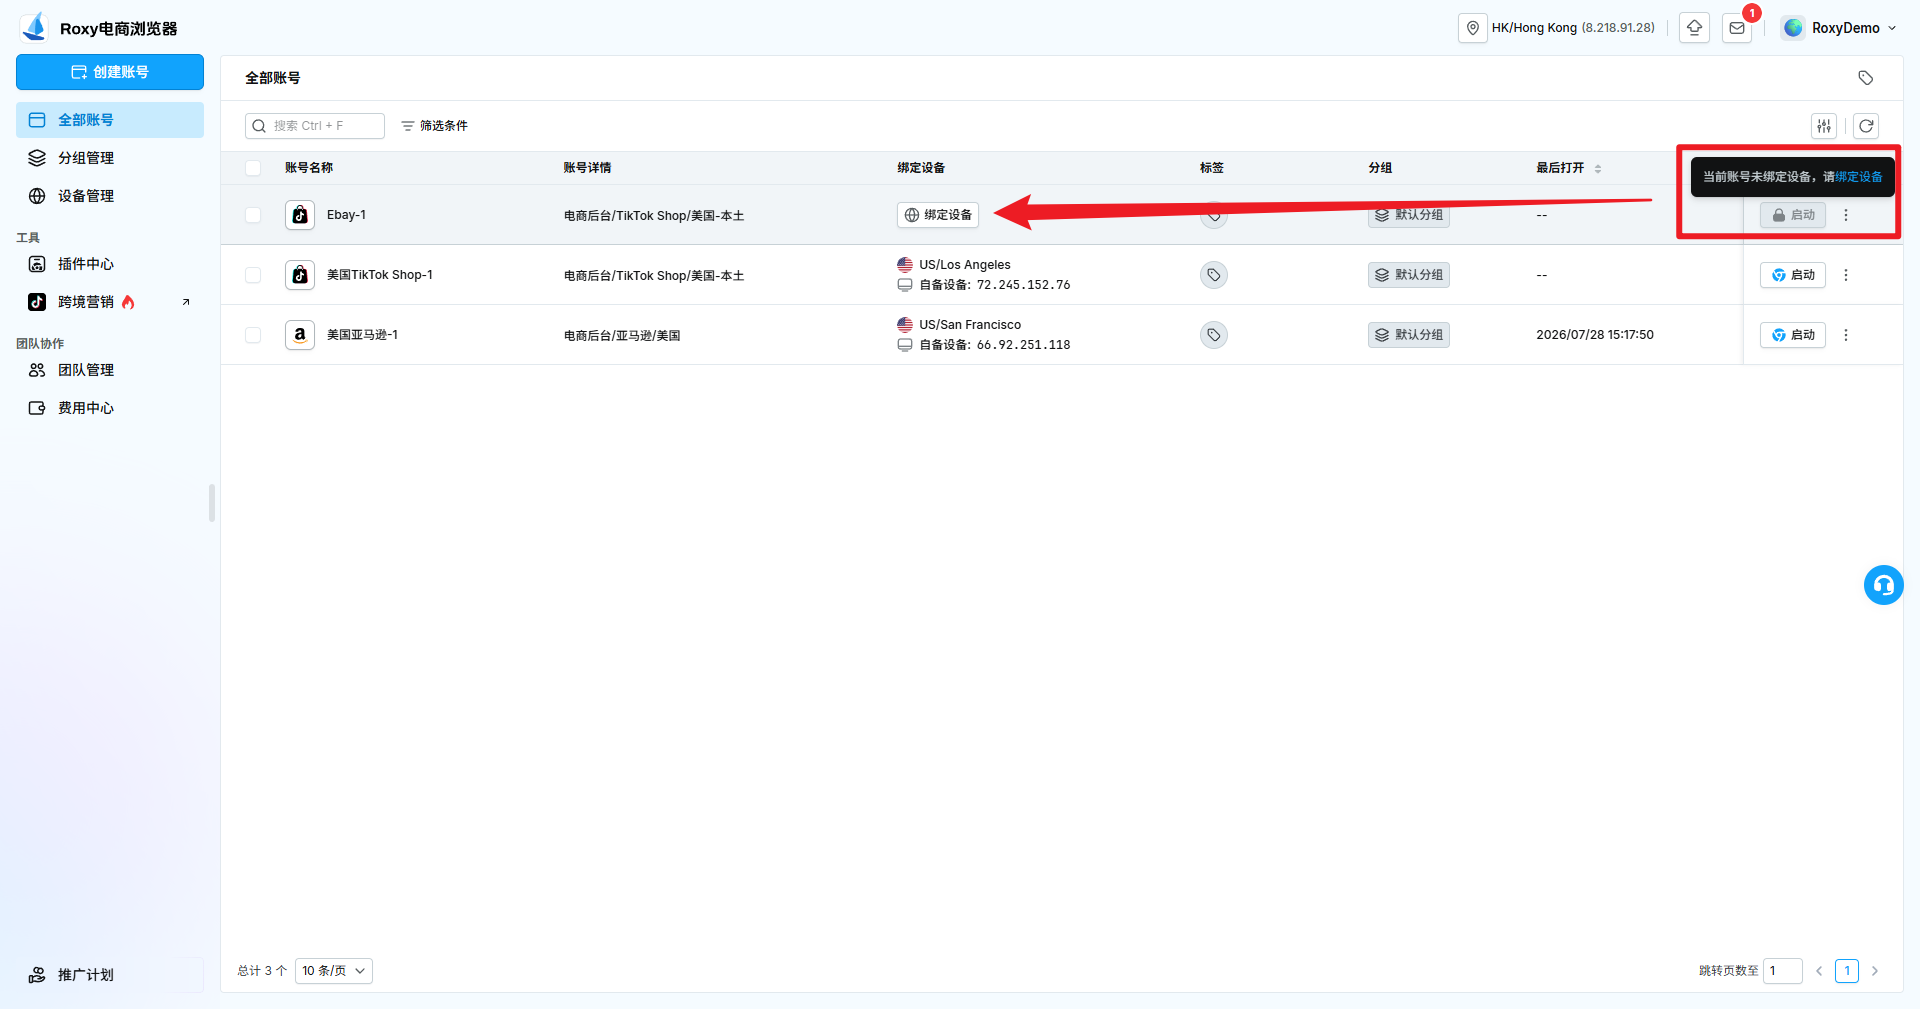Click the 绑定设备 link in the tooltip
This screenshot has width=1920, height=1009.
(1858, 177)
